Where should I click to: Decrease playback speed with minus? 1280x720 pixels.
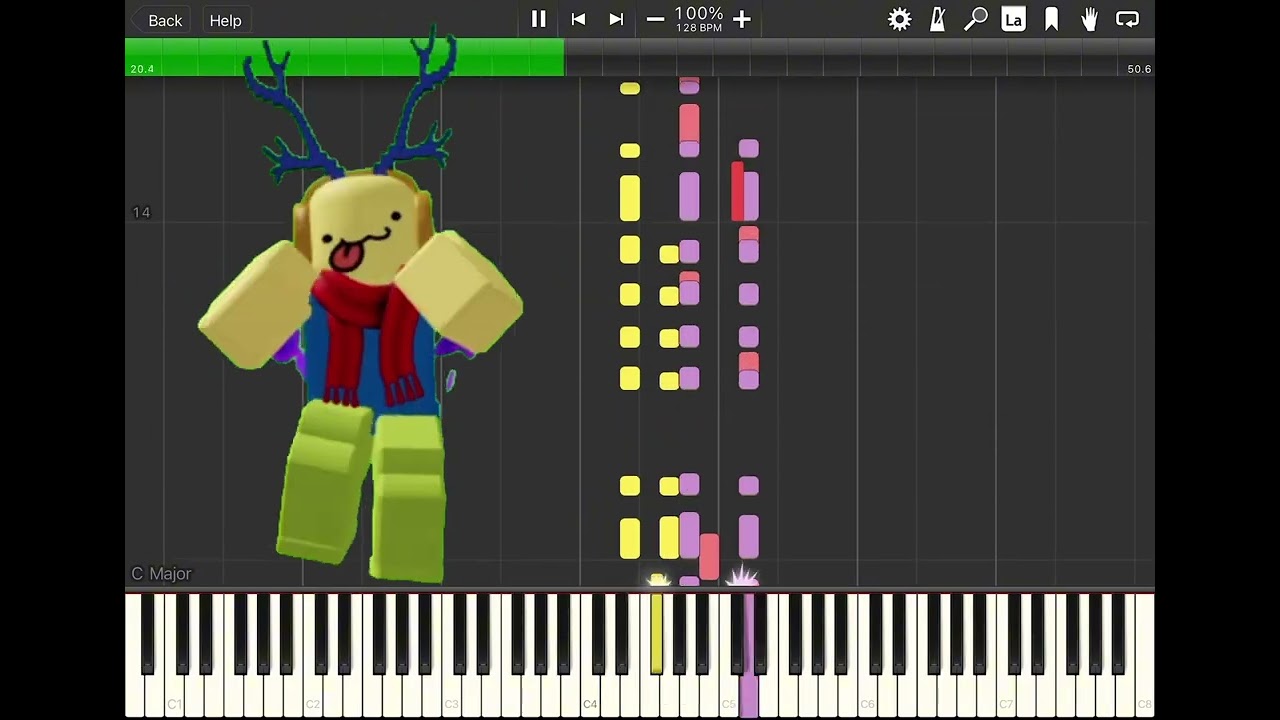coord(655,19)
